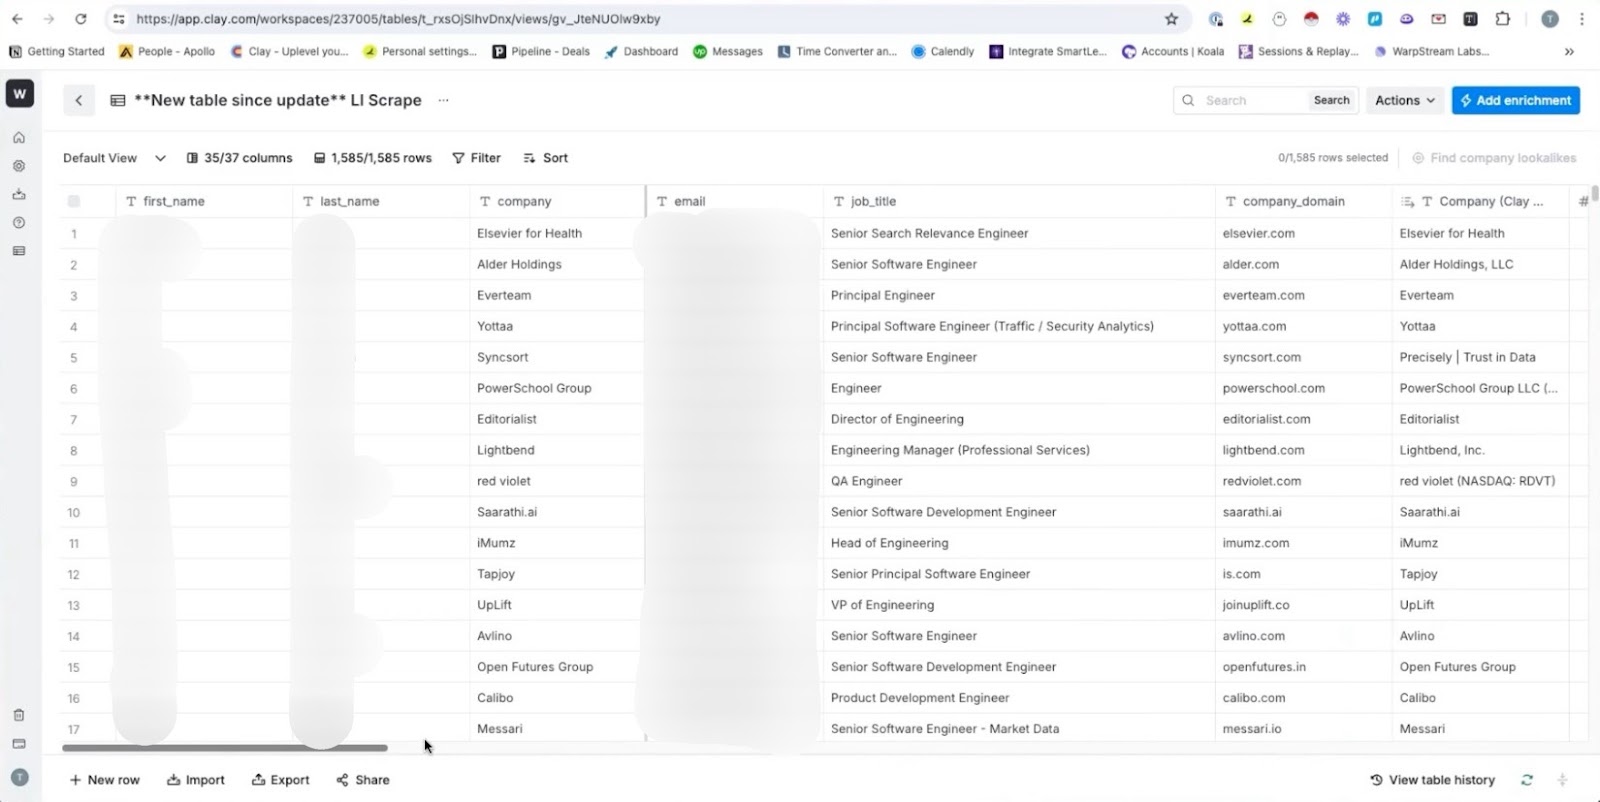
Task: Open the 1,585/1,585 rows selector
Action: coord(373,158)
